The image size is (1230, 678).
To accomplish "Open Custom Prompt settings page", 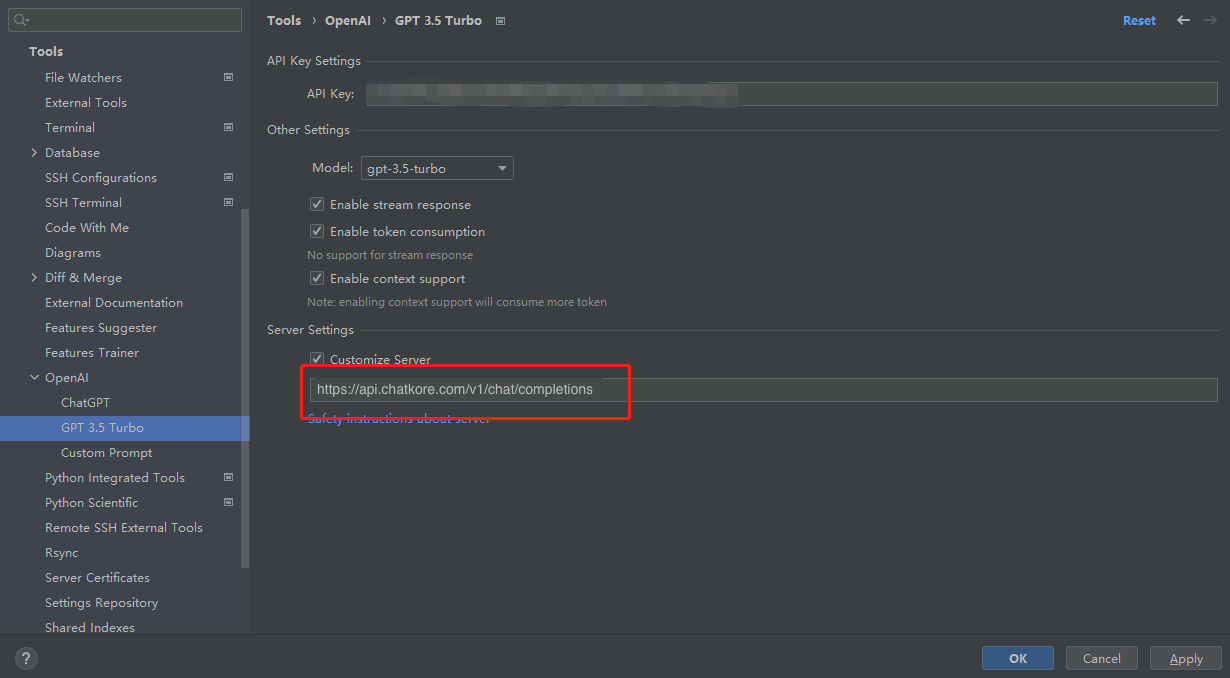I will click(106, 452).
